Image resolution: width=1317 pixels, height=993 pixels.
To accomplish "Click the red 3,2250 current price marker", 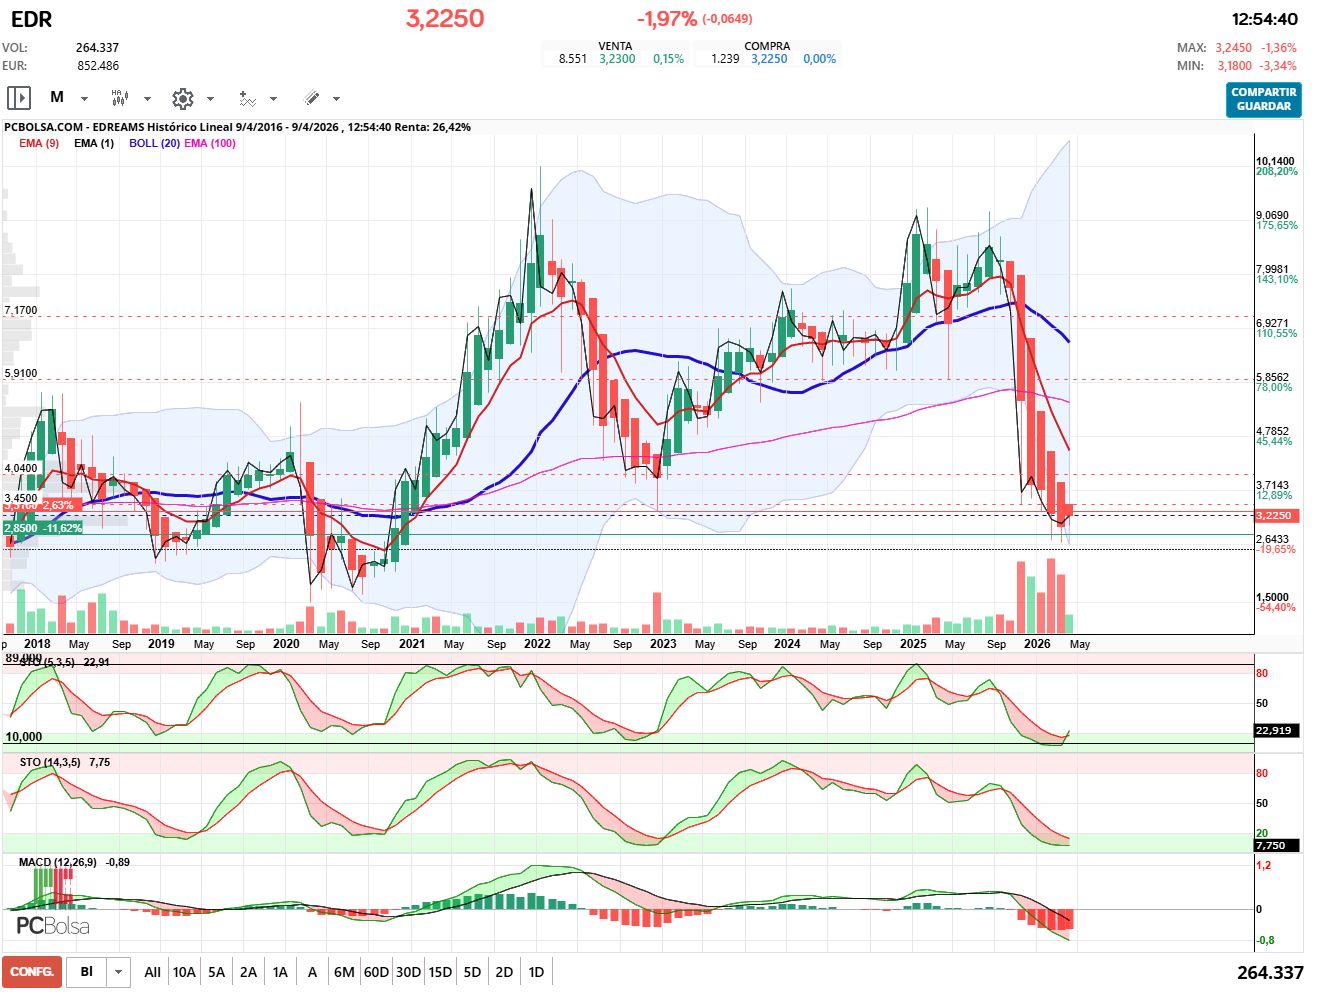I will 1274,516.
